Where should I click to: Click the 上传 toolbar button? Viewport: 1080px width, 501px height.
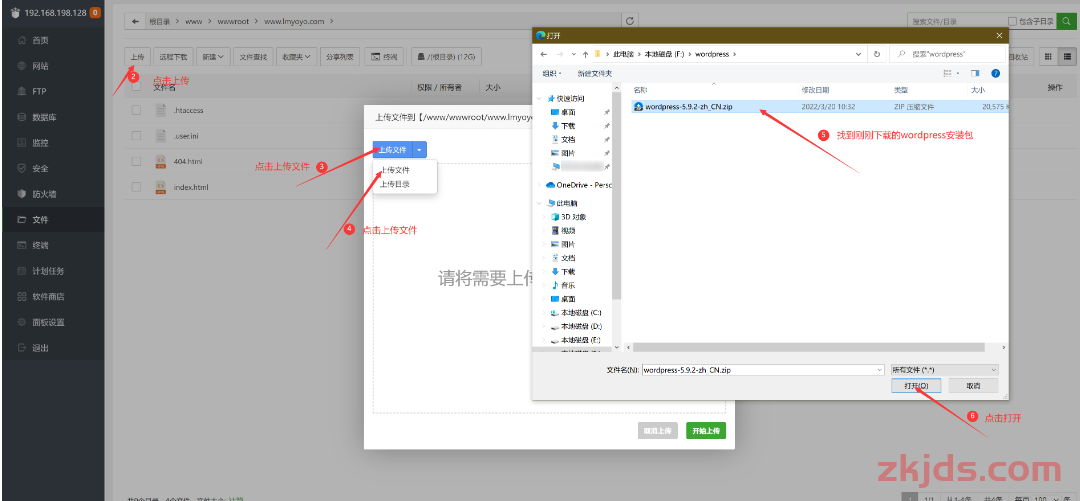pyautogui.click(x=137, y=57)
